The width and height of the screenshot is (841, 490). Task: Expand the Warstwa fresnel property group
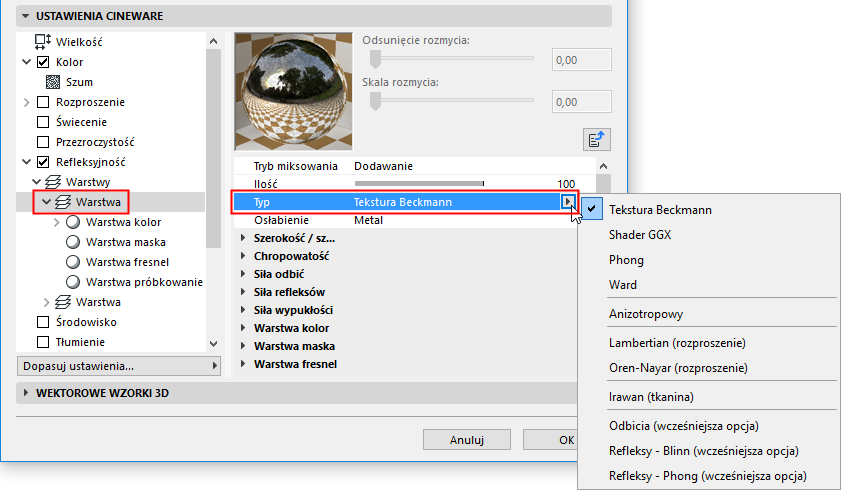[243, 364]
